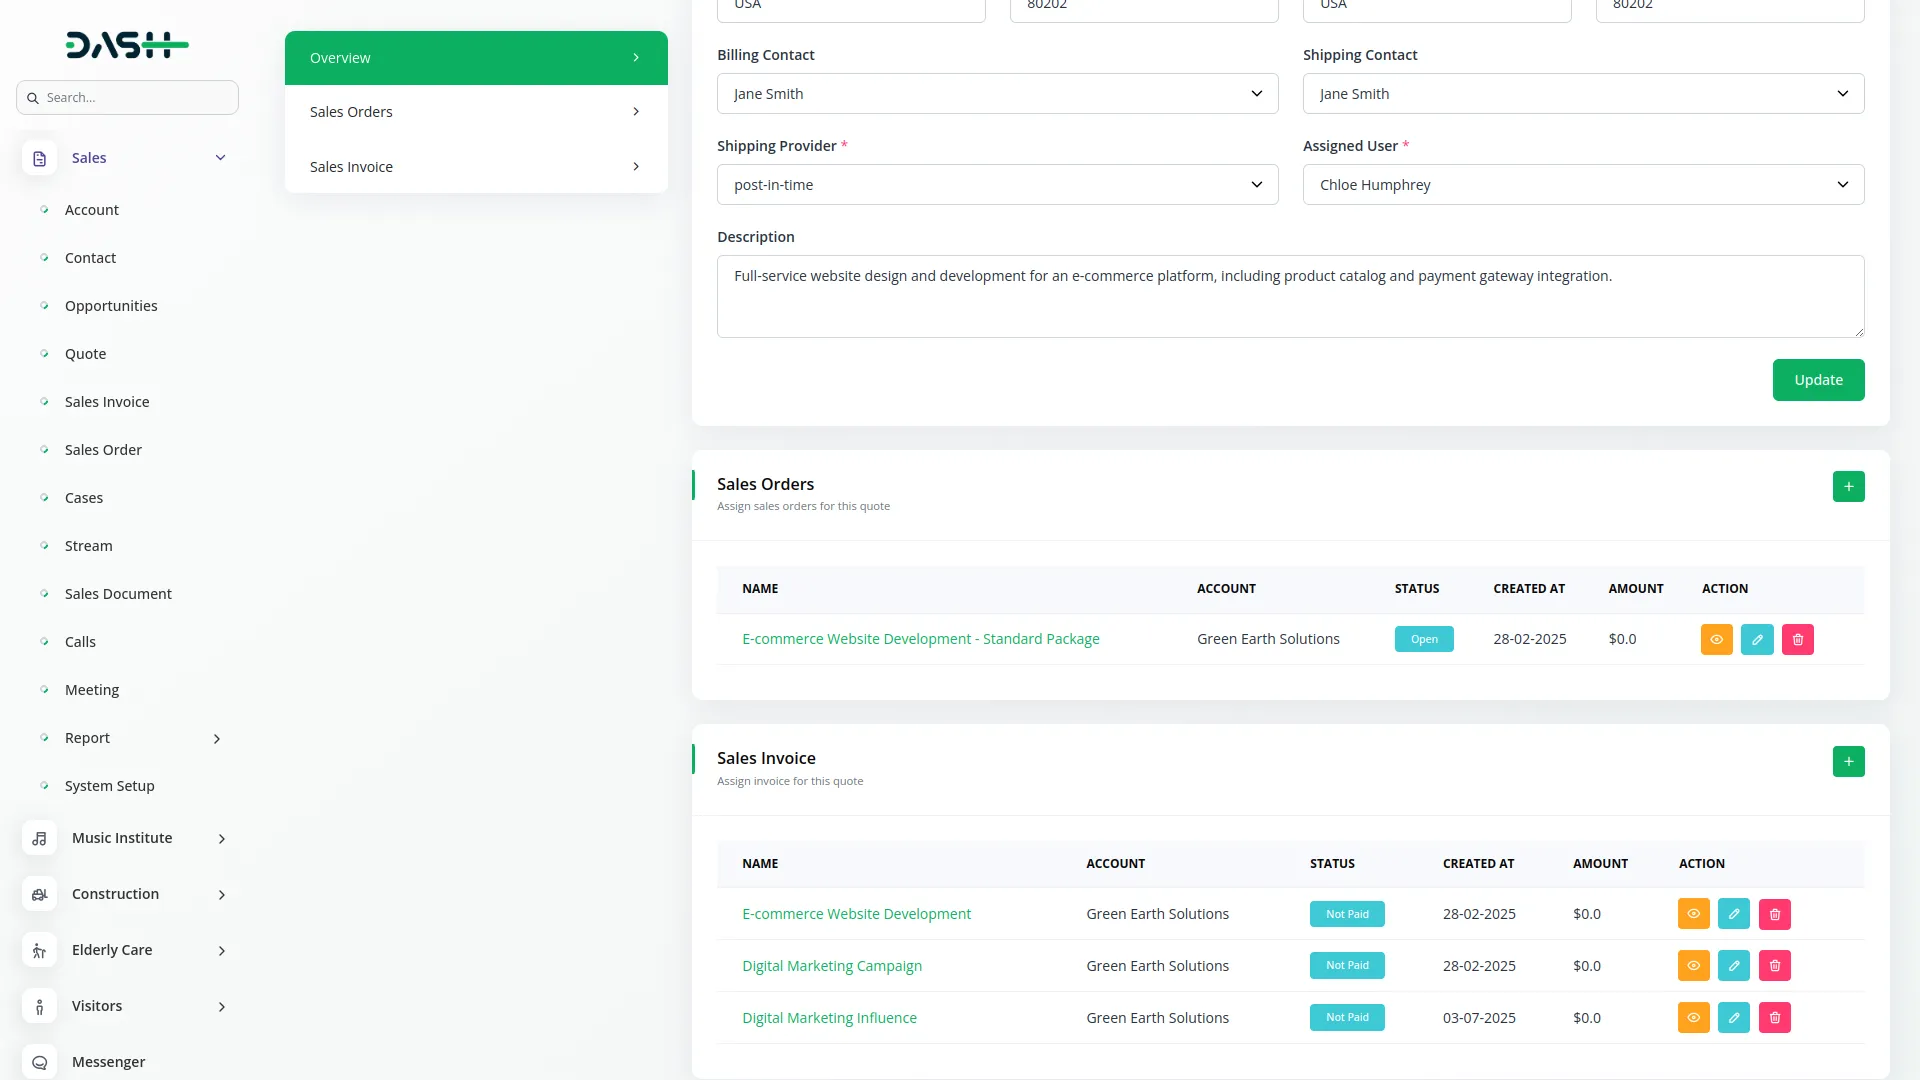Click the plus icon to add Sales Order
The image size is (1920, 1080).
(x=1848, y=487)
